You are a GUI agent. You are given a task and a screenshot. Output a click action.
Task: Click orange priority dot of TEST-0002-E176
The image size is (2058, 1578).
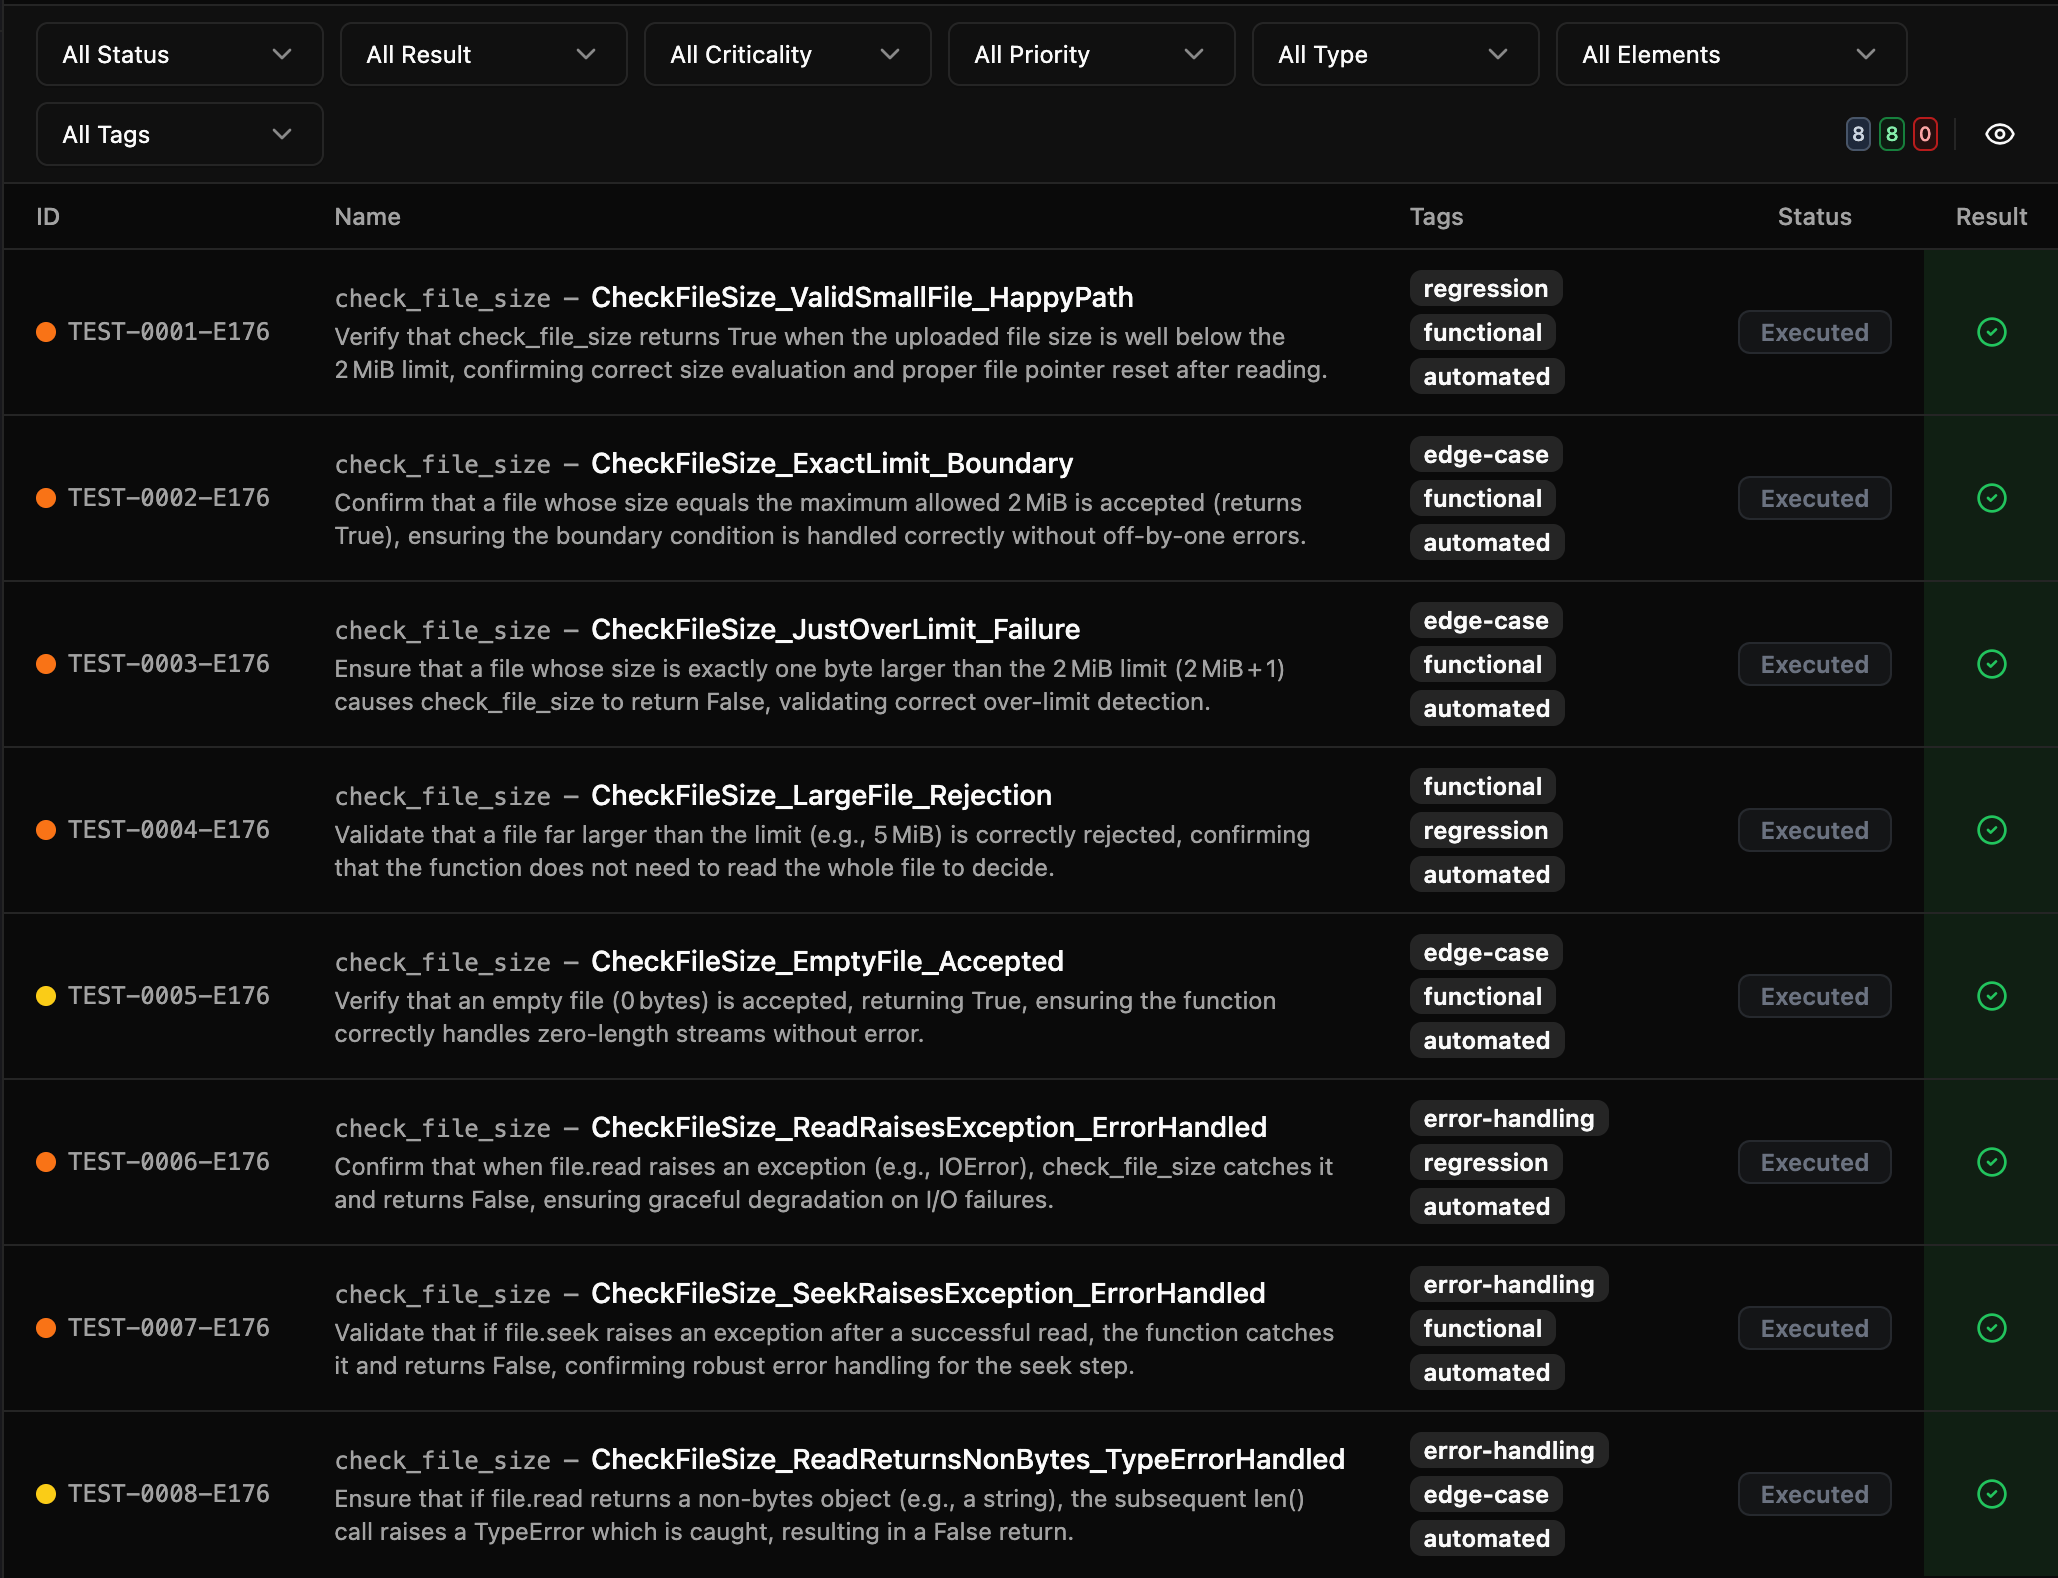(x=46, y=498)
